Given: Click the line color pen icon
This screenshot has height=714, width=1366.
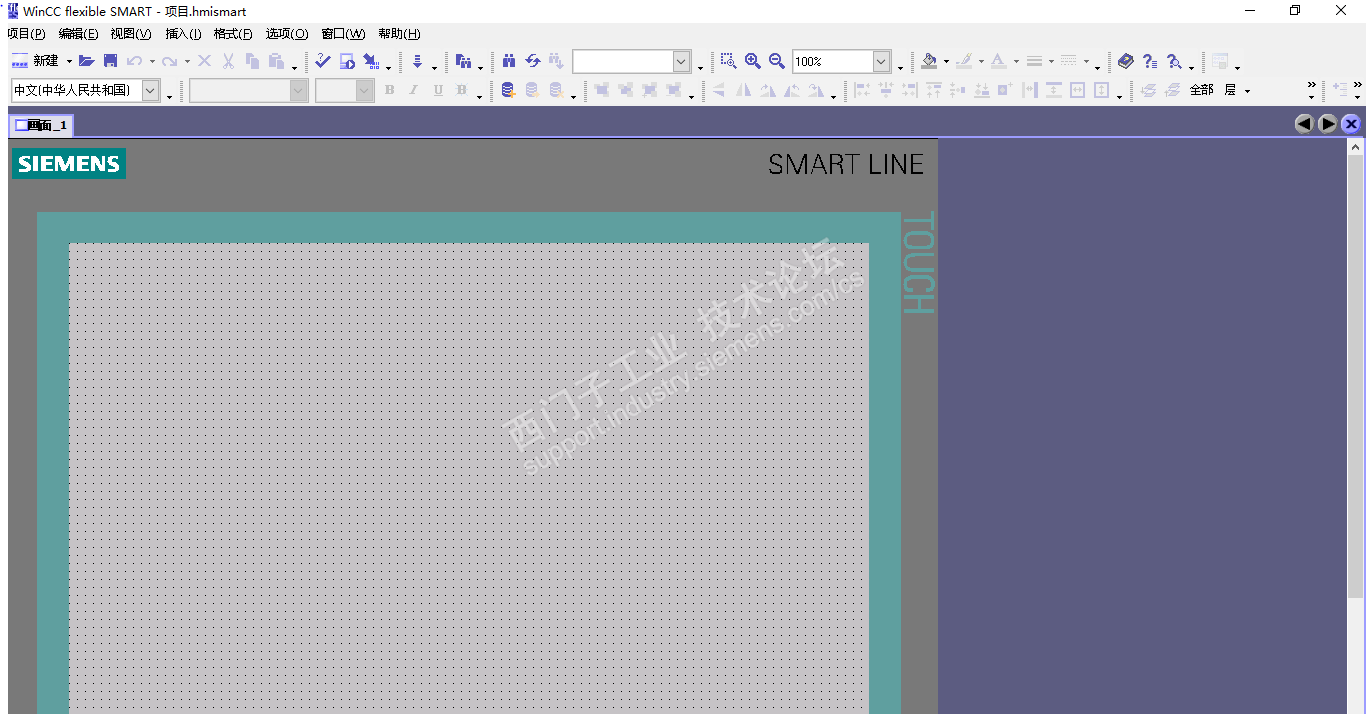Looking at the screenshot, I should pyautogui.click(x=963, y=61).
